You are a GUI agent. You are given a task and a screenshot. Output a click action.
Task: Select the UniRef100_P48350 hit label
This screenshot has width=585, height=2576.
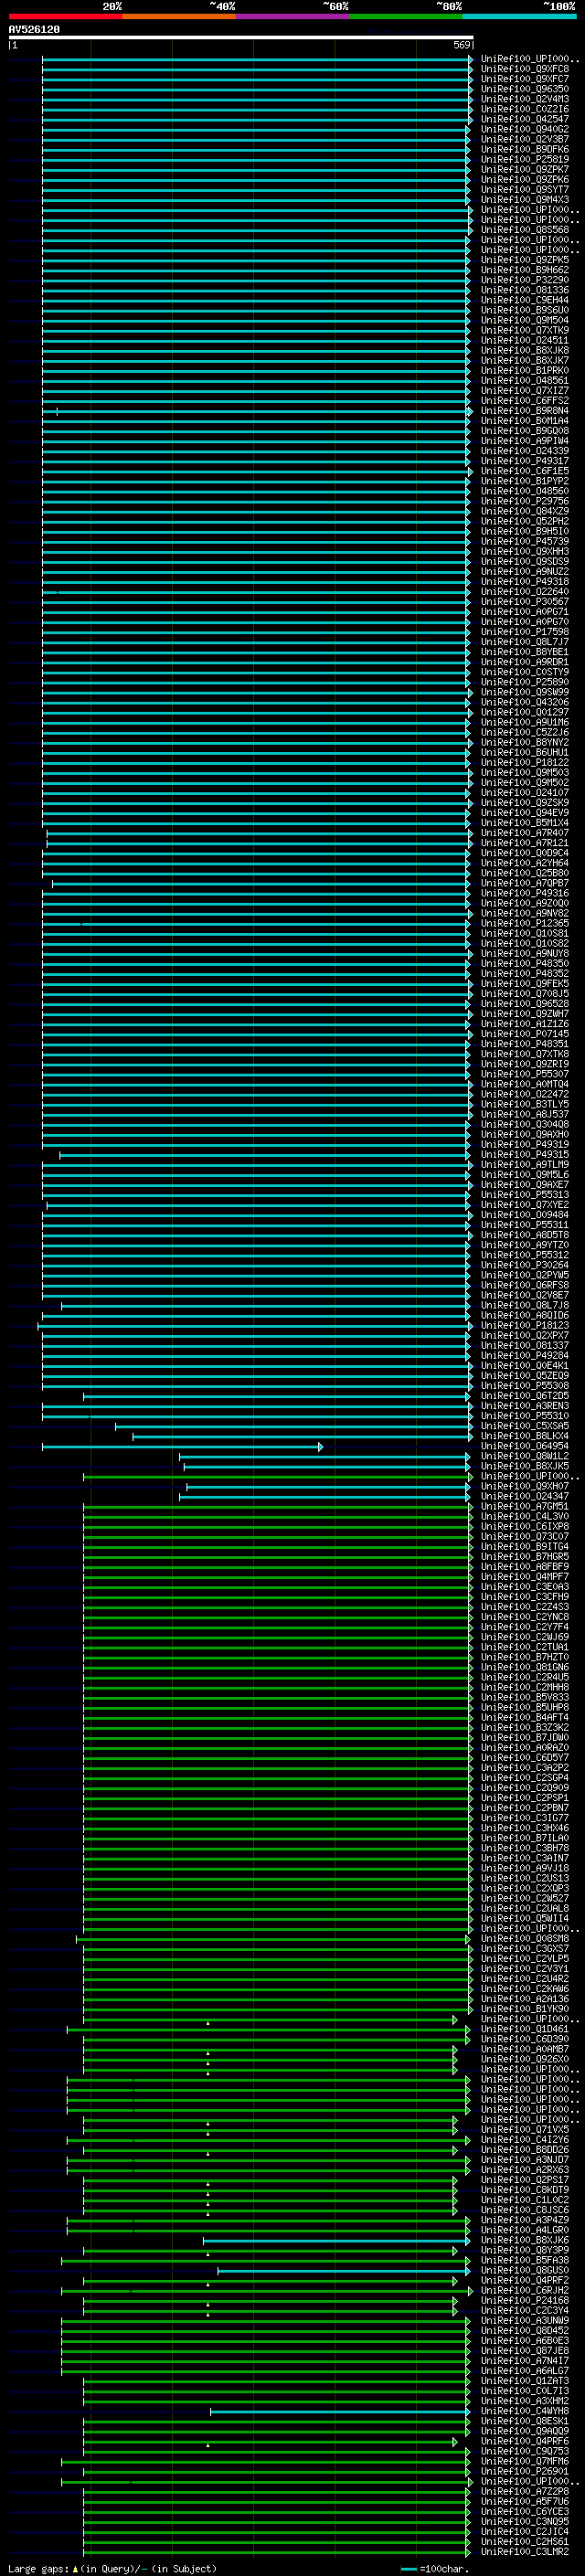pyautogui.click(x=525, y=963)
